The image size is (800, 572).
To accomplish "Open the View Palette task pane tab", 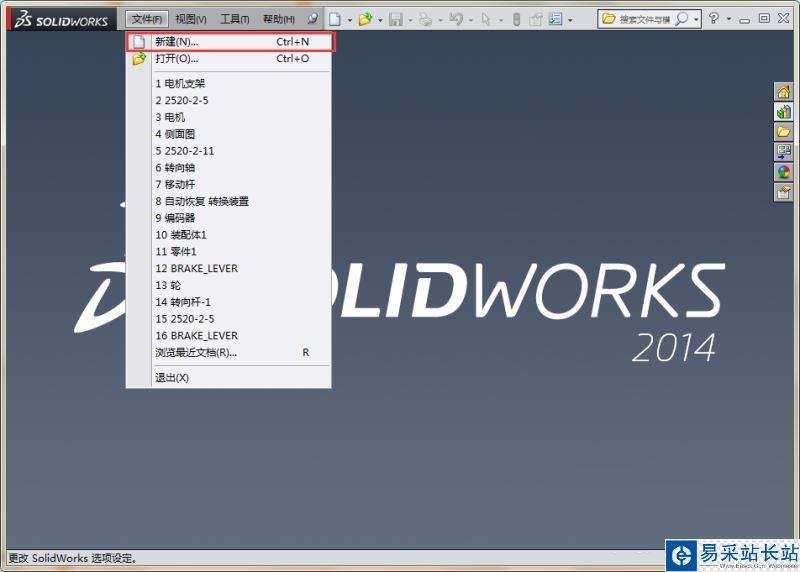I will click(784, 152).
